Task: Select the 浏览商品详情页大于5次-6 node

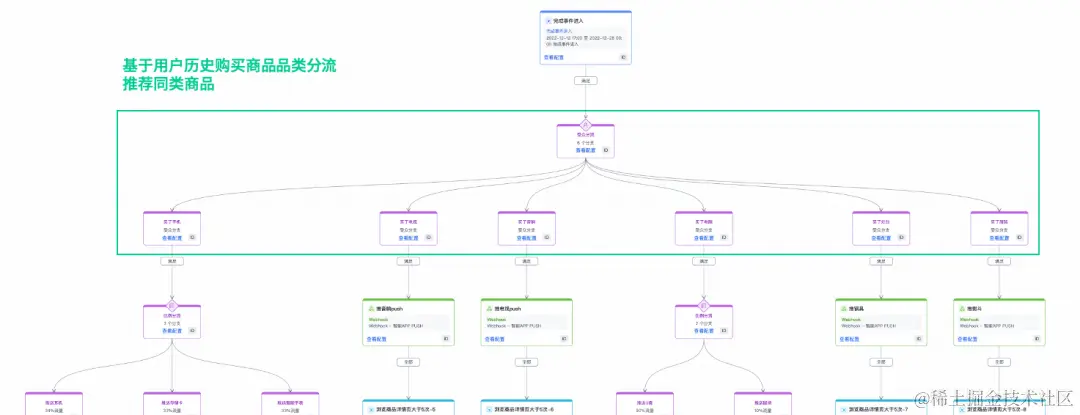Action: tap(526, 407)
